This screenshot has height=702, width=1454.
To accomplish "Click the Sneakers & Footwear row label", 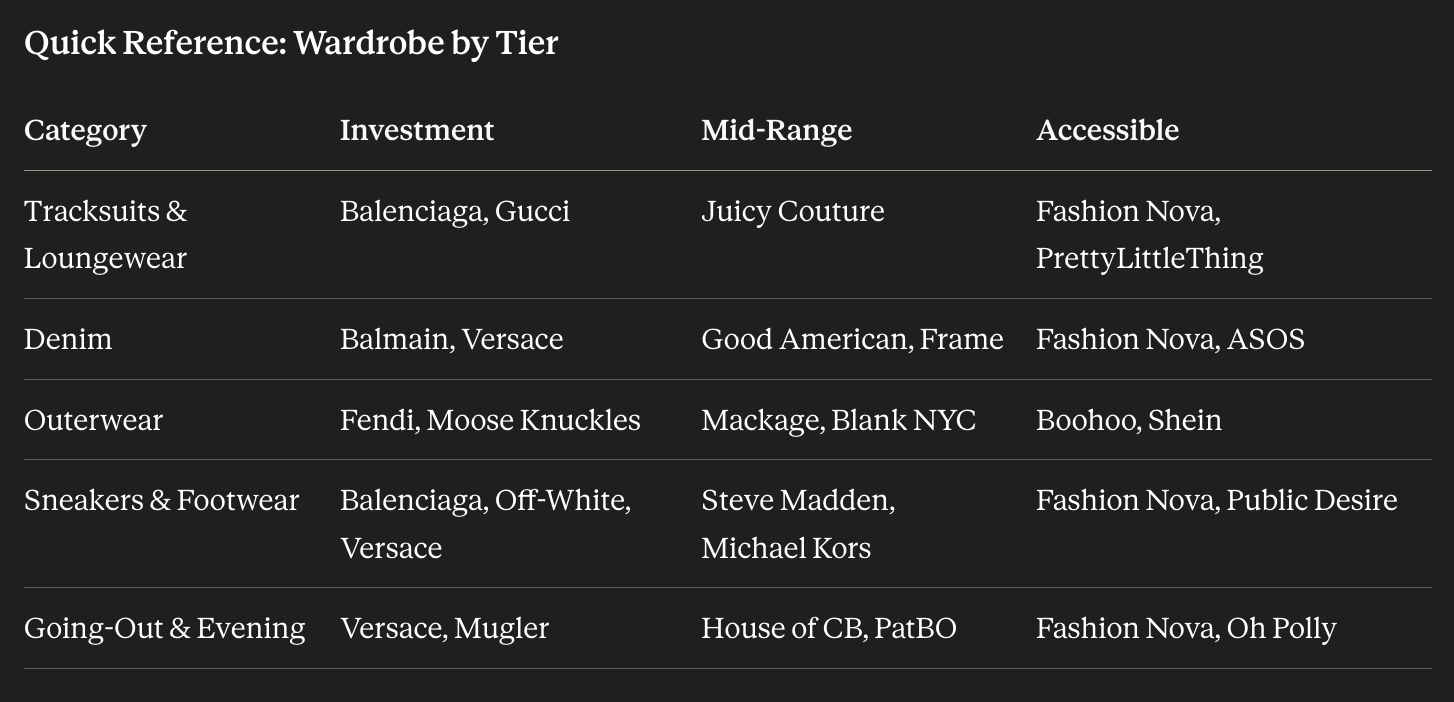I will coord(161,500).
